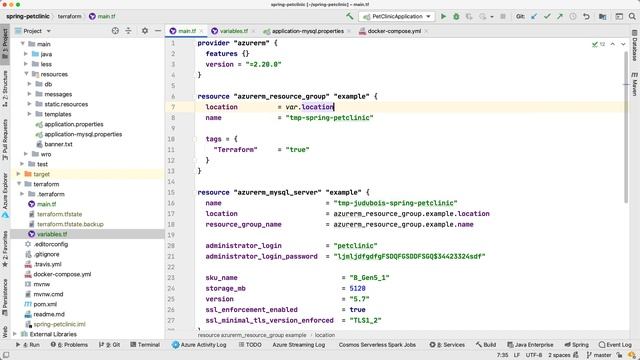Switch to docker-compose.yml editor tab
This screenshot has height=360, width=640.
click(x=394, y=31)
